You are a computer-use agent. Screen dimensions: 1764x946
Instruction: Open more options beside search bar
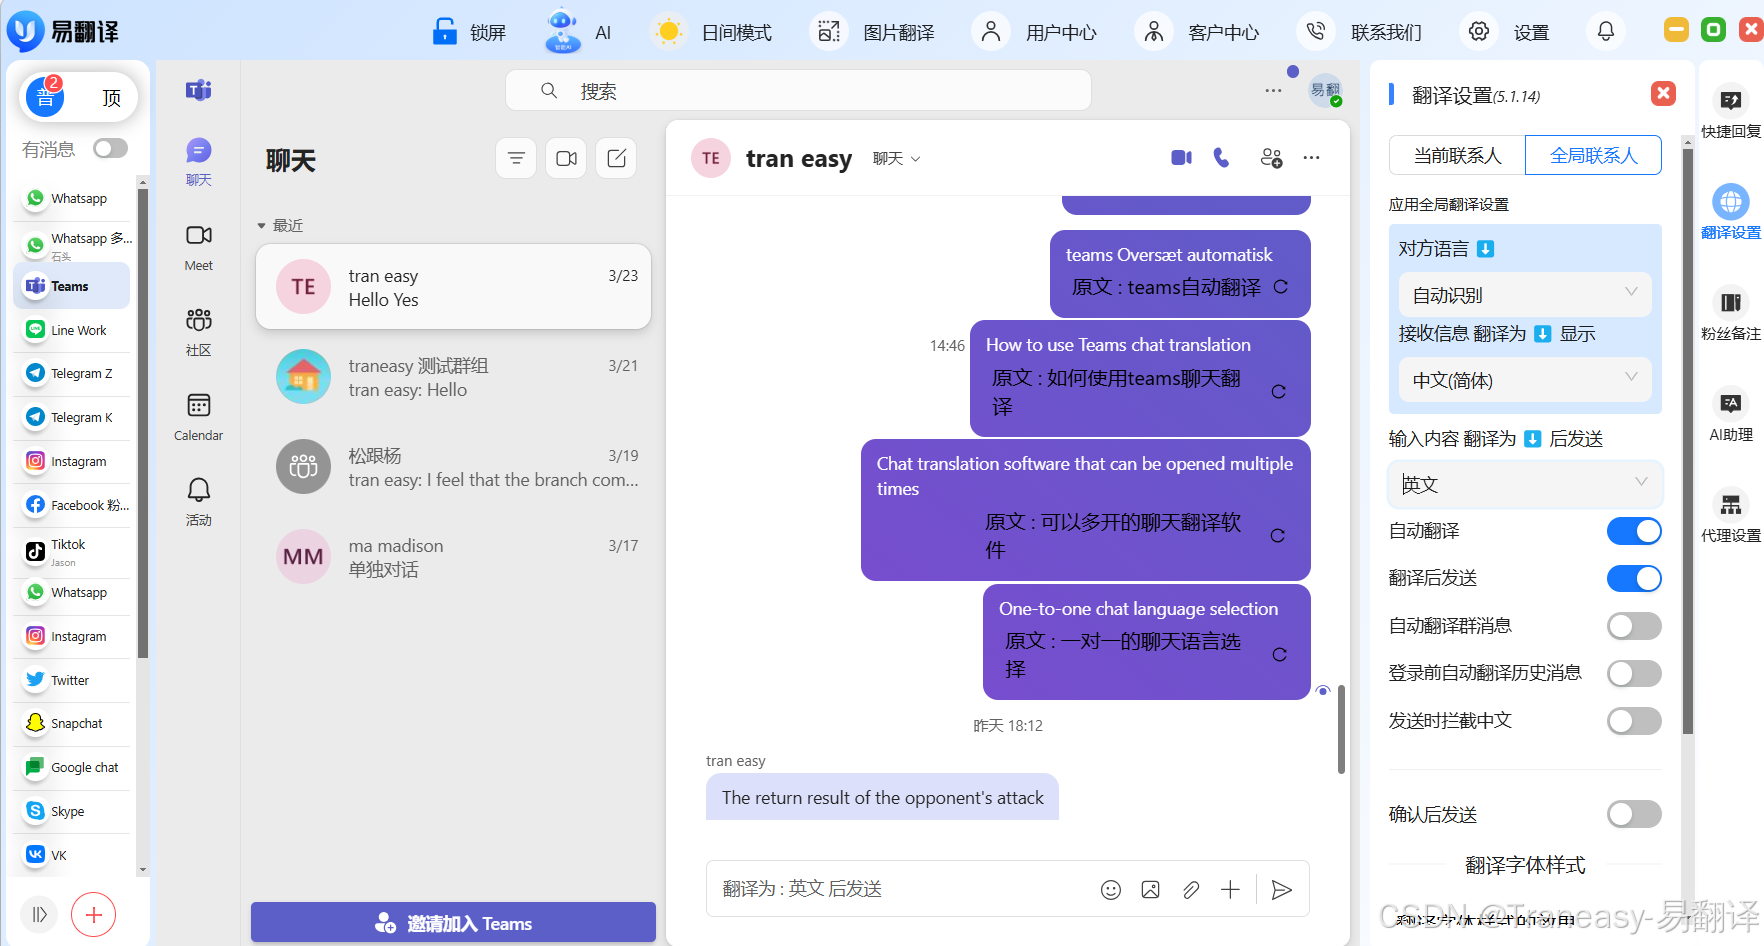[1273, 91]
